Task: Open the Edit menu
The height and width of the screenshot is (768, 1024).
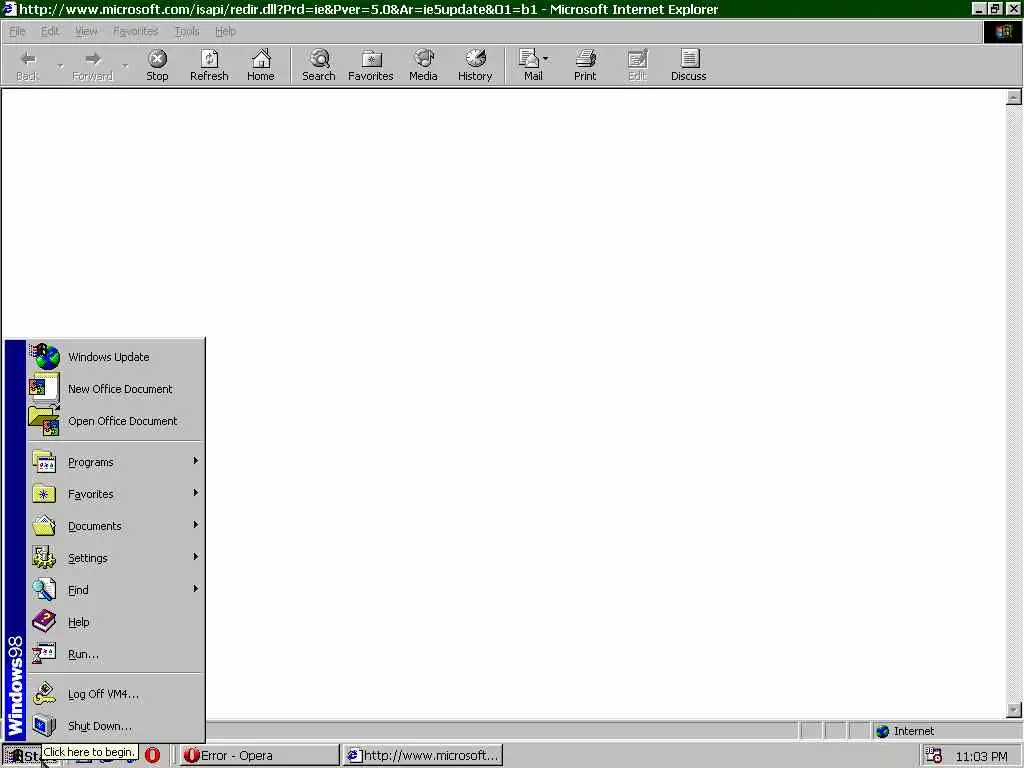Action: (x=50, y=31)
